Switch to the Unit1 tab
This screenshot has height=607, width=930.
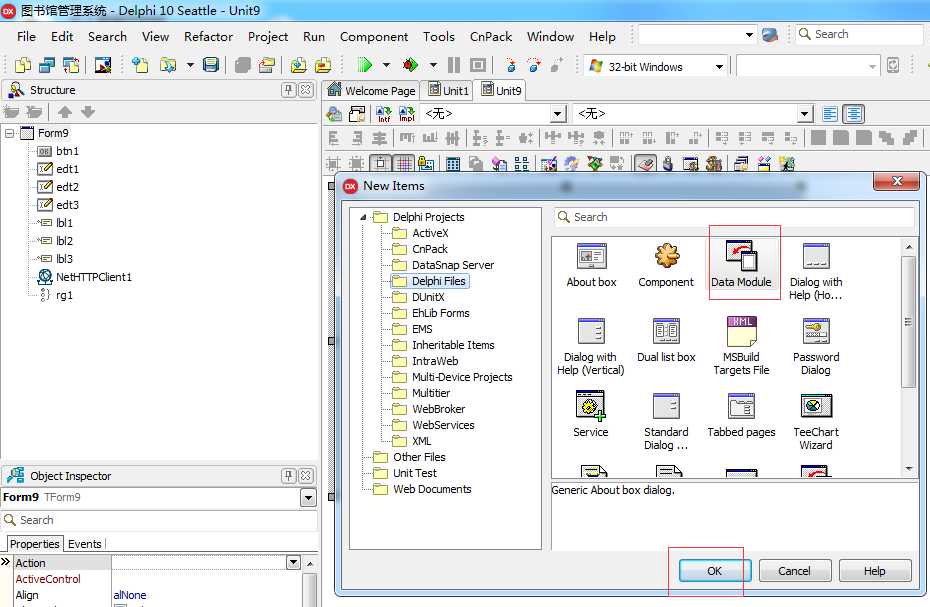pyautogui.click(x=448, y=90)
